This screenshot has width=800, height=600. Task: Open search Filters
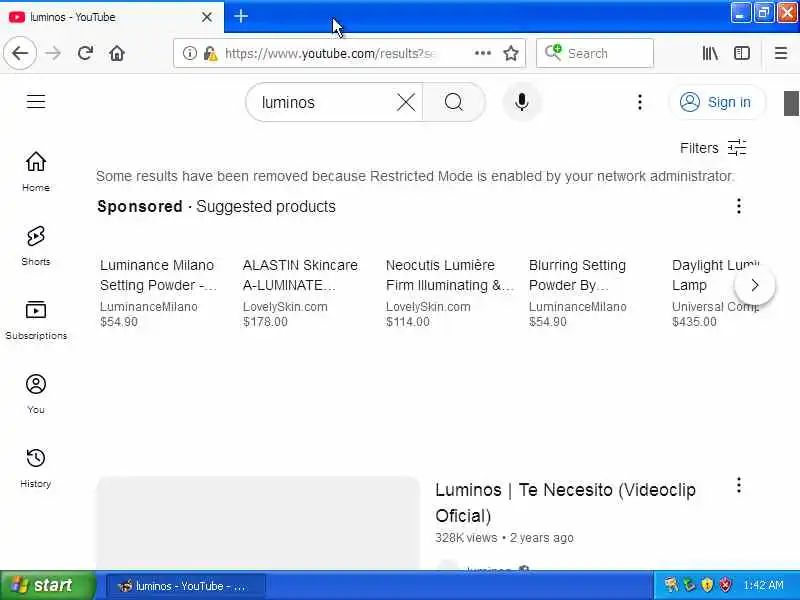coord(713,148)
